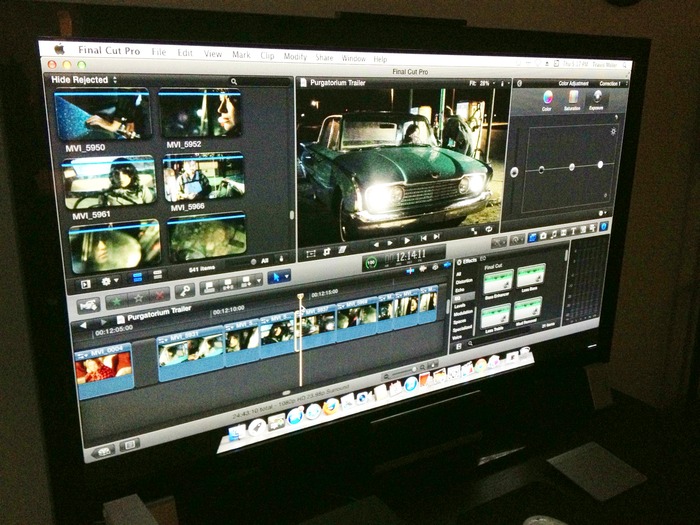Click the Connect clip to primary storyline button
This screenshot has height=525, width=700.
[209, 287]
